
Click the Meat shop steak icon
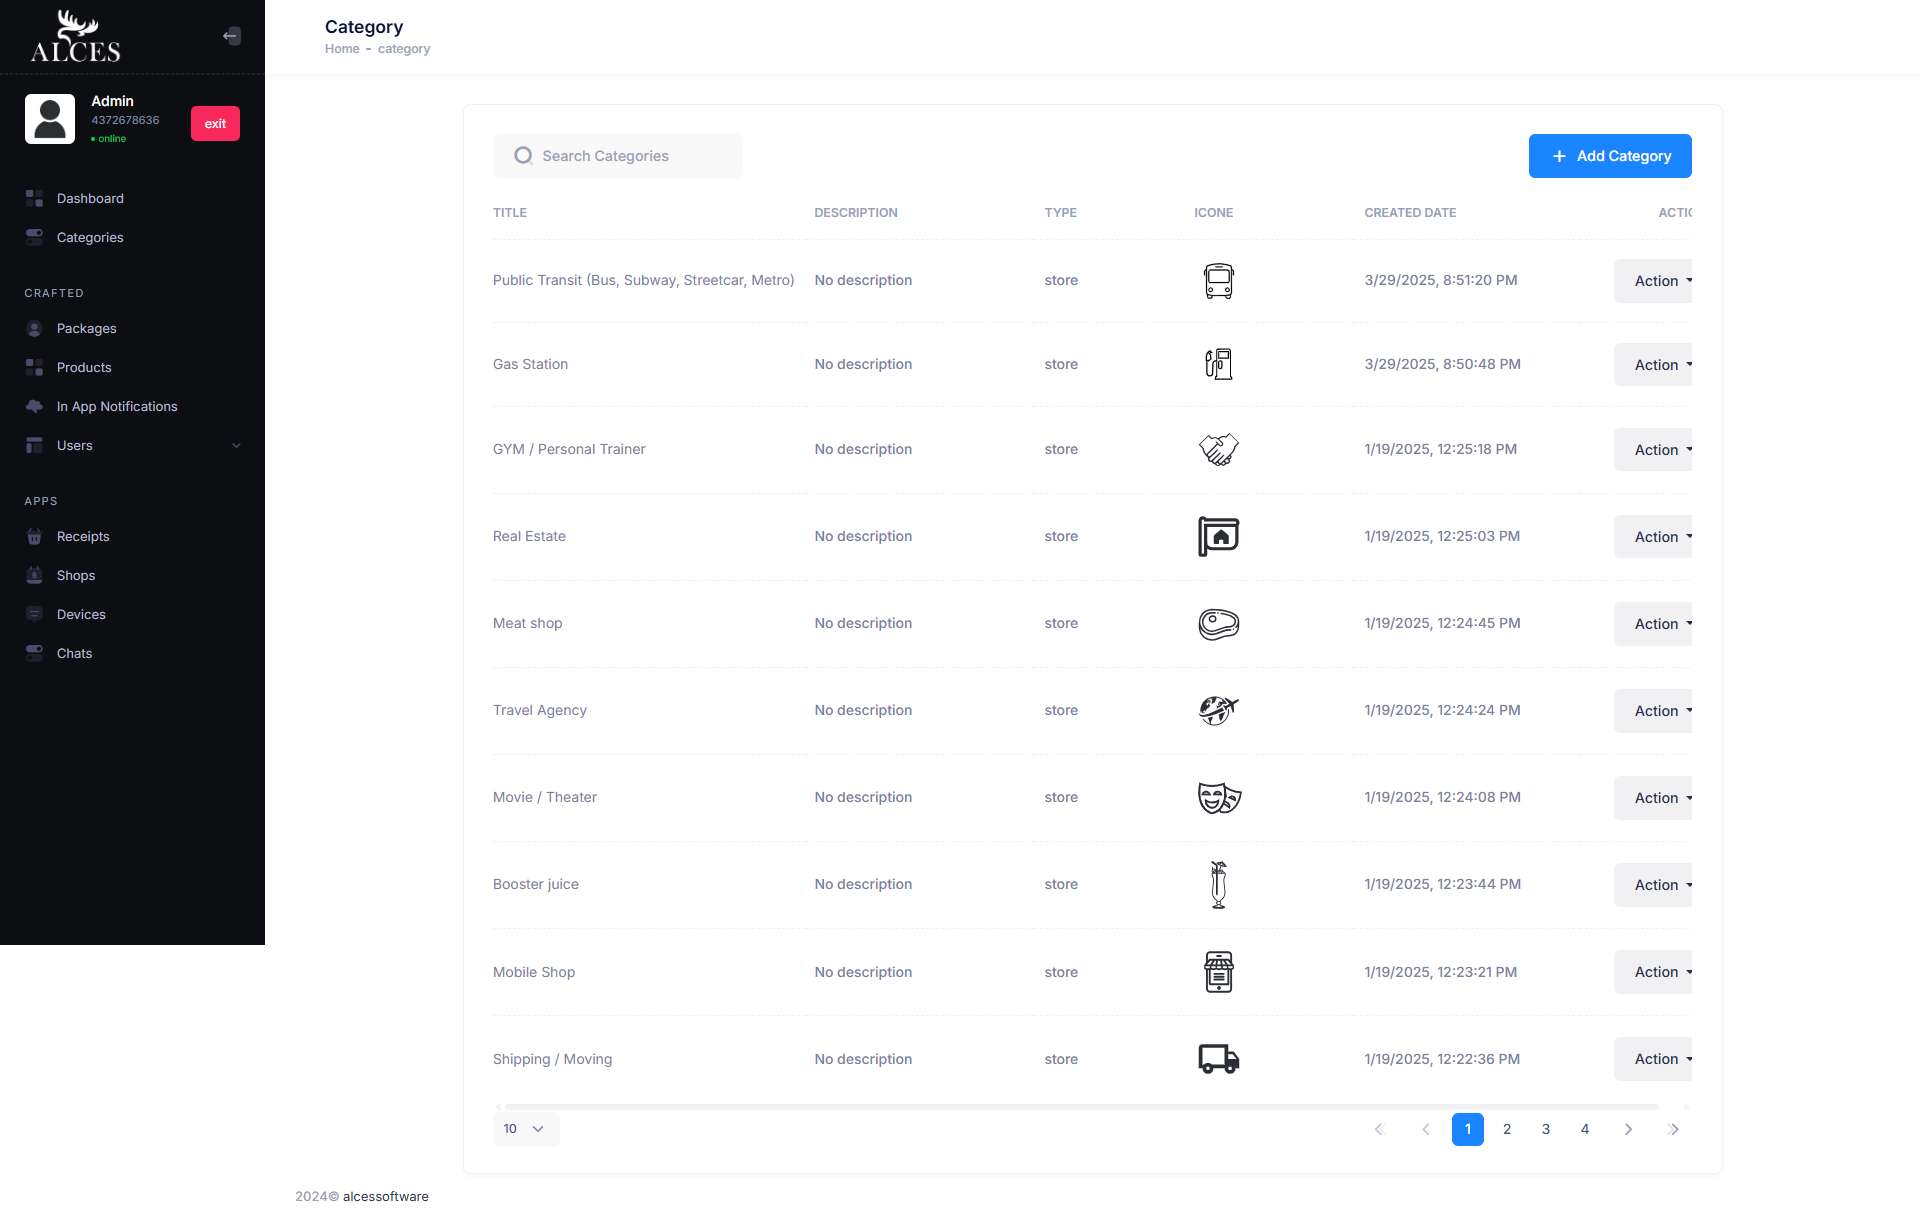tap(1218, 624)
